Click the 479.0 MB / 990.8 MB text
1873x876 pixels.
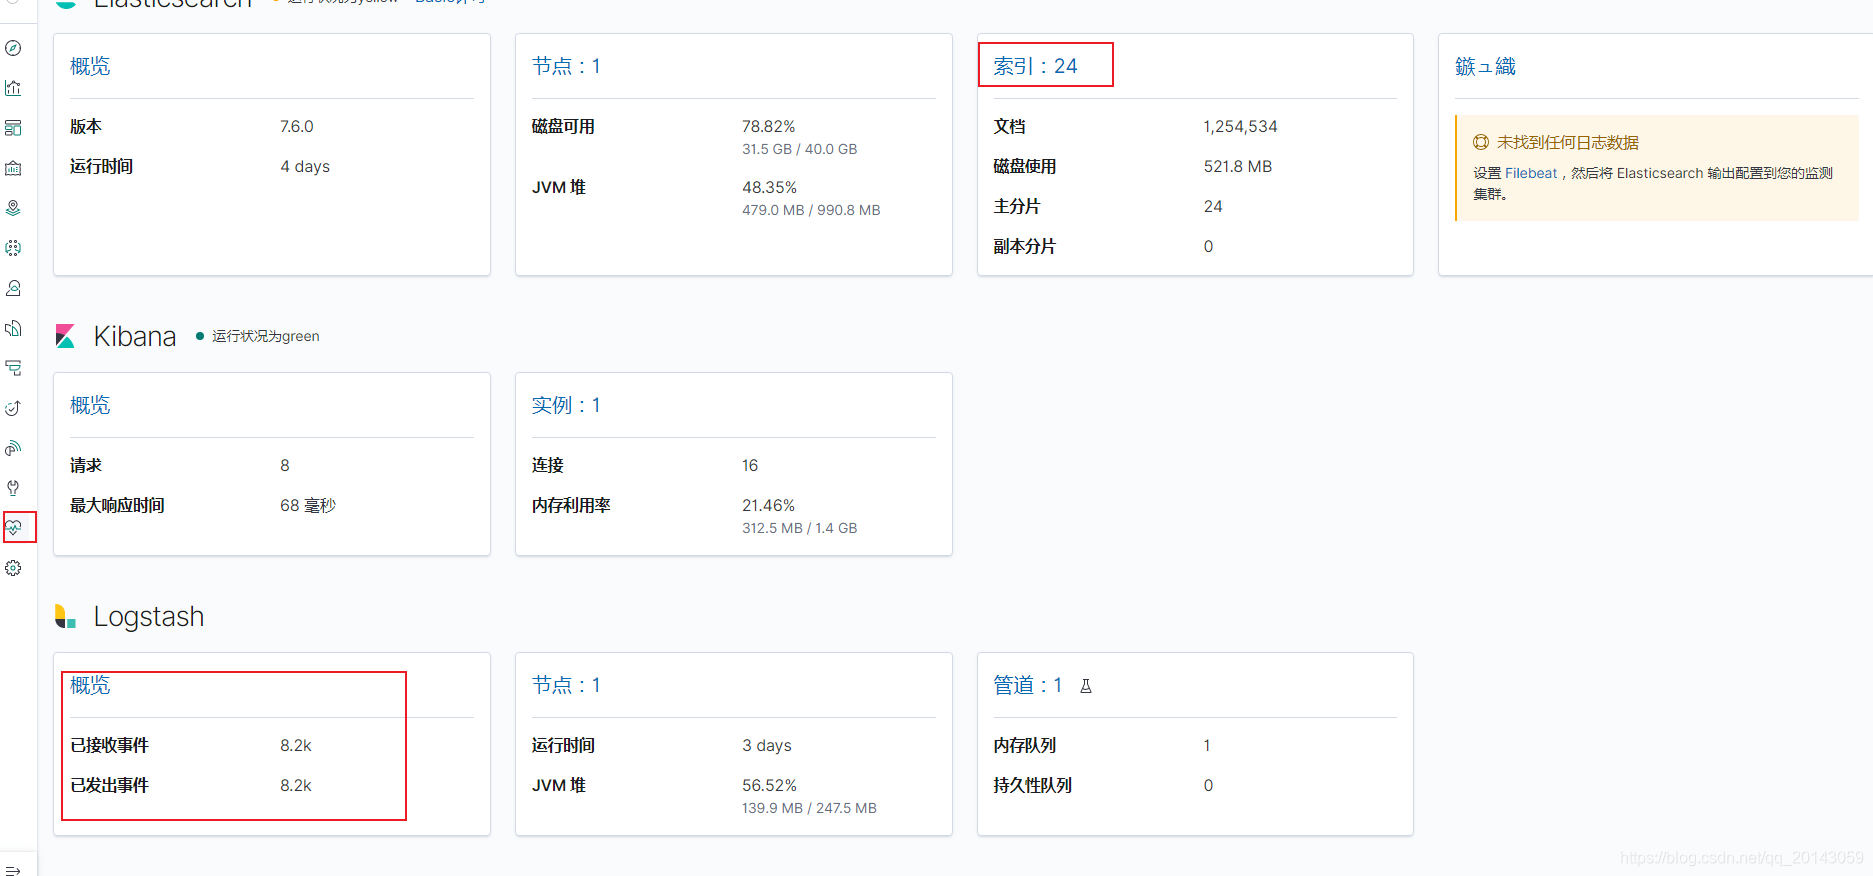point(811,210)
